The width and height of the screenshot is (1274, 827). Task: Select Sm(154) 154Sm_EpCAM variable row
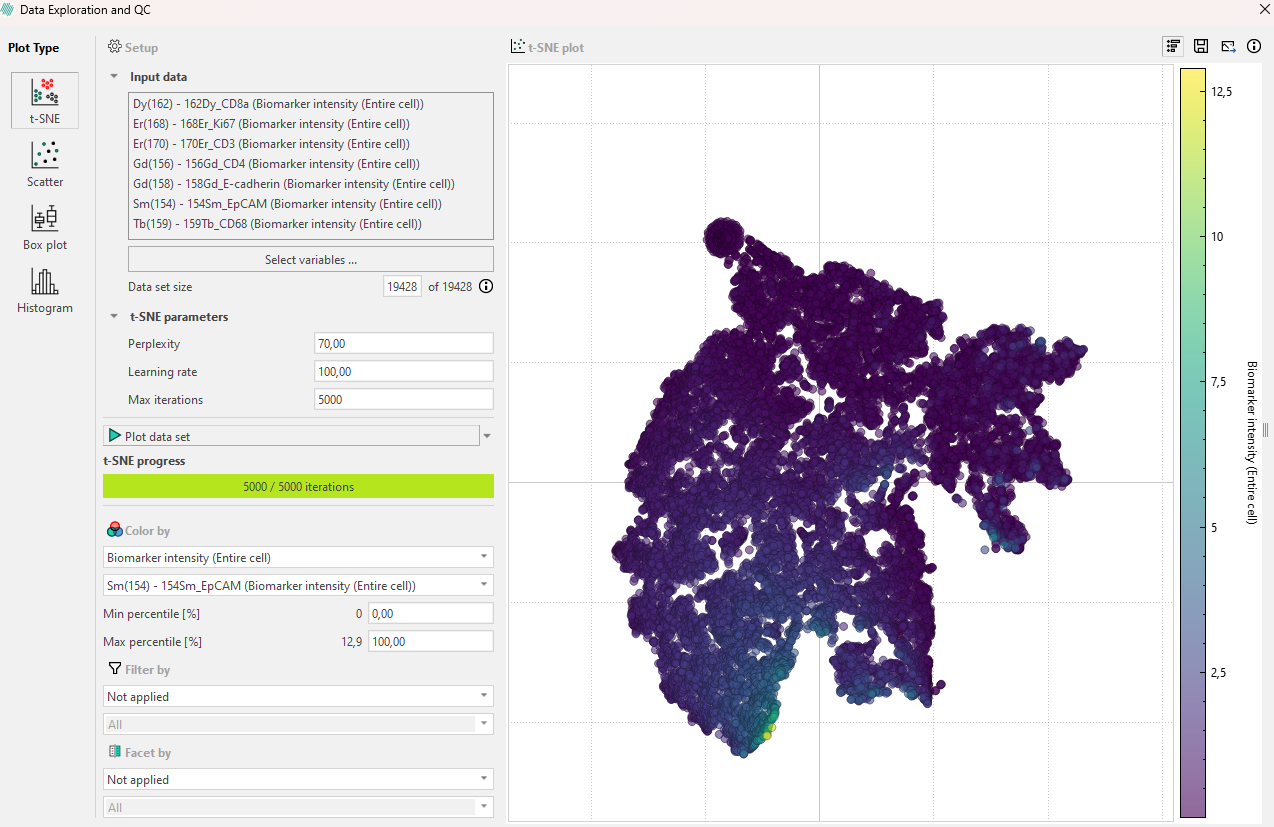coord(311,204)
